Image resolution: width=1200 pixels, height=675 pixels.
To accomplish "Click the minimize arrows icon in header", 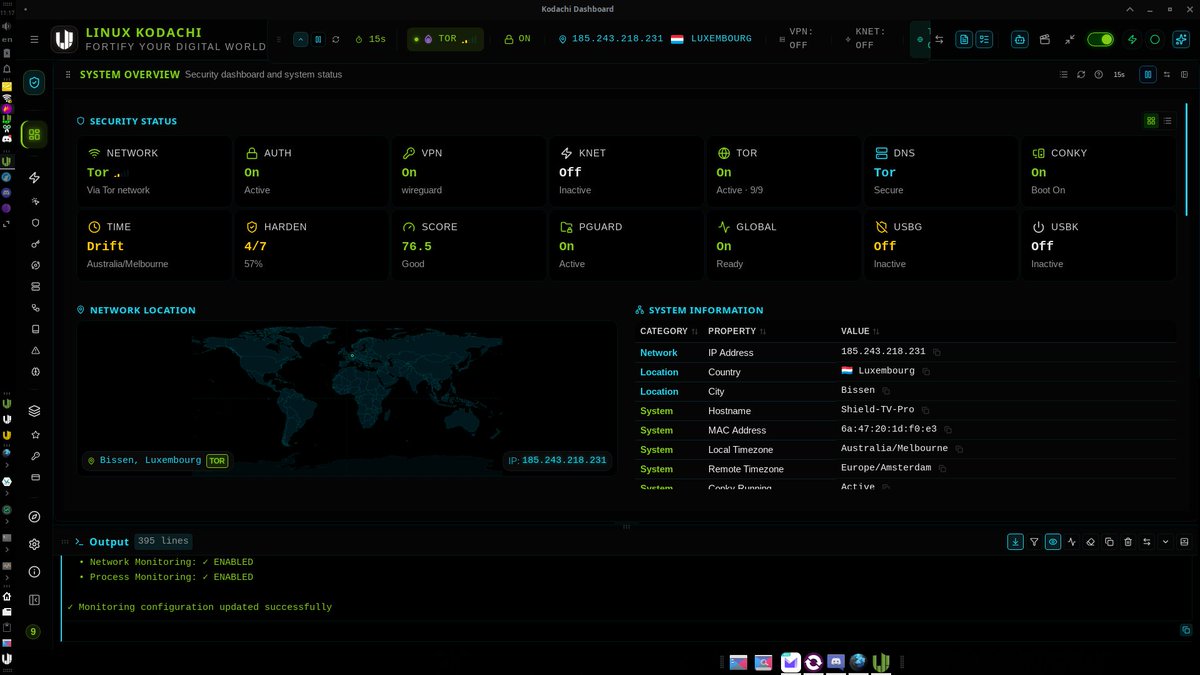I will [1070, 39].
